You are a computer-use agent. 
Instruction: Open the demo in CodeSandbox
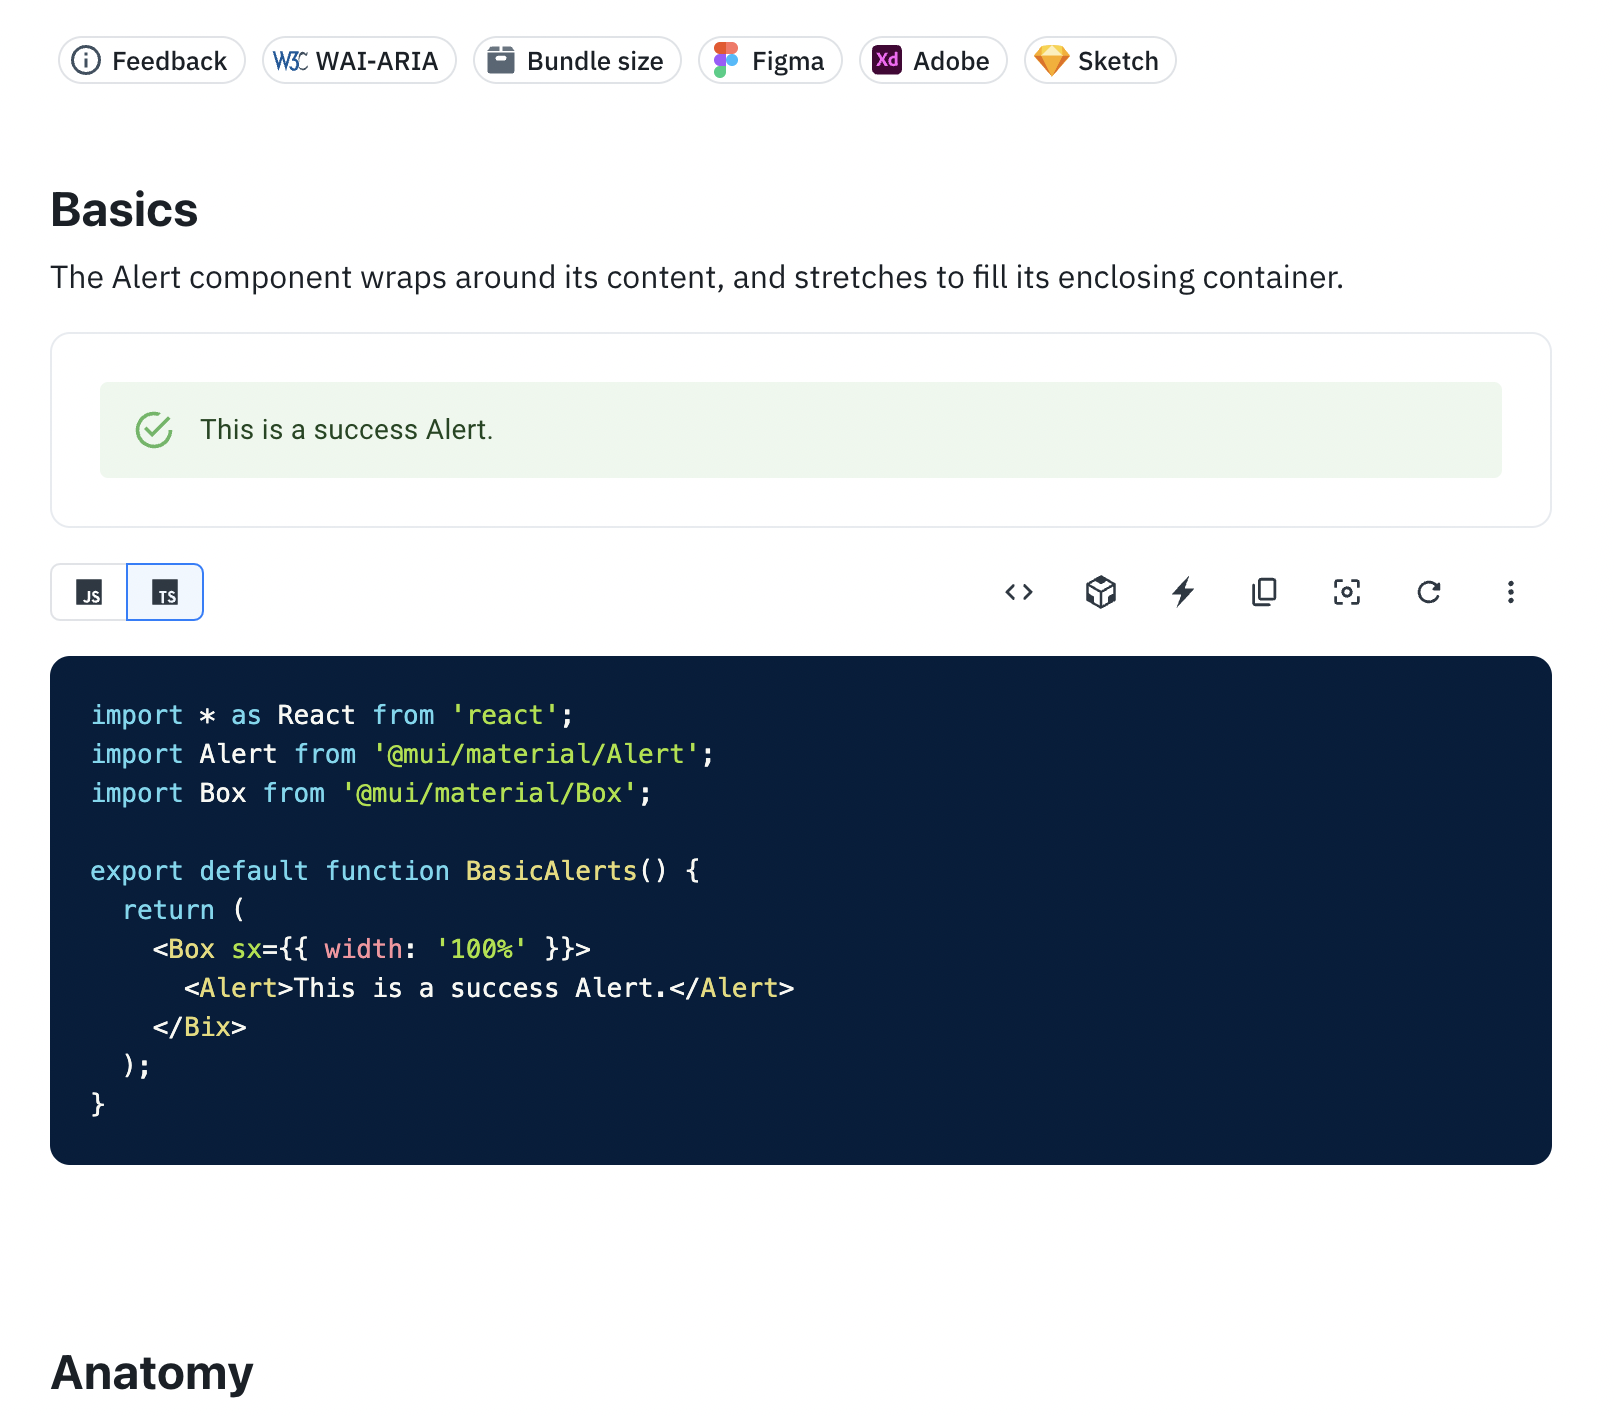pos(1100,592)
